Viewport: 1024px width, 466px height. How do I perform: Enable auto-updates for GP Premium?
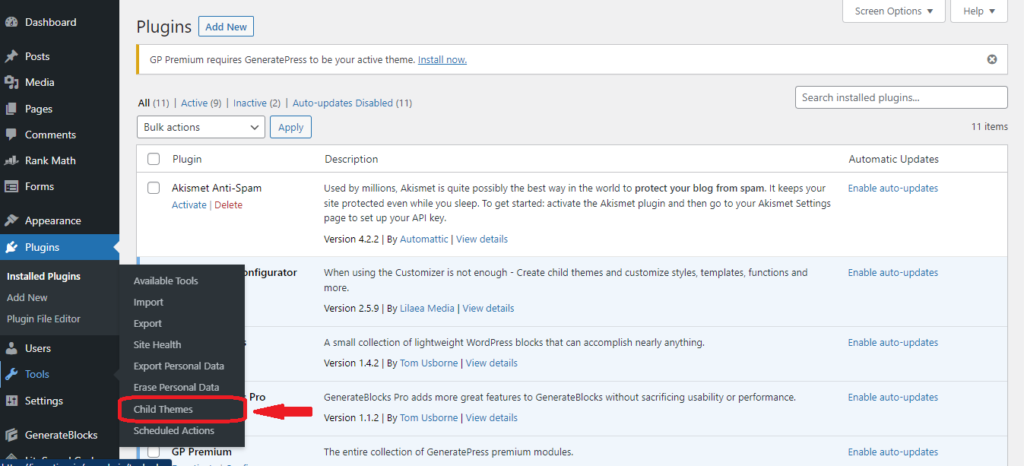(893, 452)
